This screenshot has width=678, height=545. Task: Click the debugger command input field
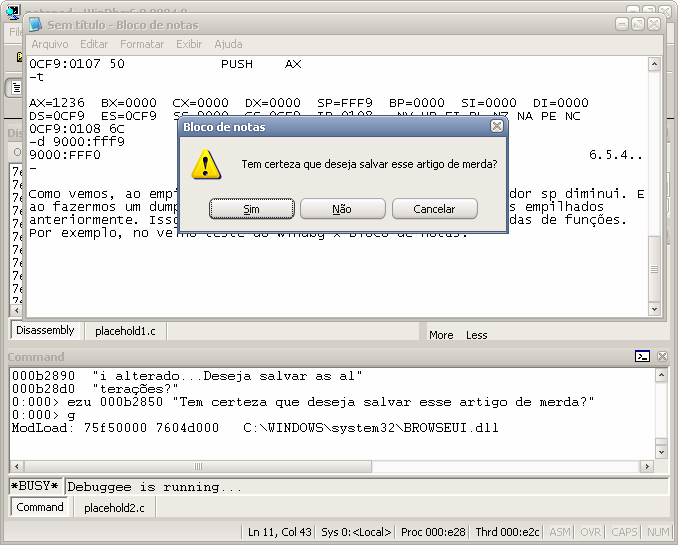click(360, 487)
